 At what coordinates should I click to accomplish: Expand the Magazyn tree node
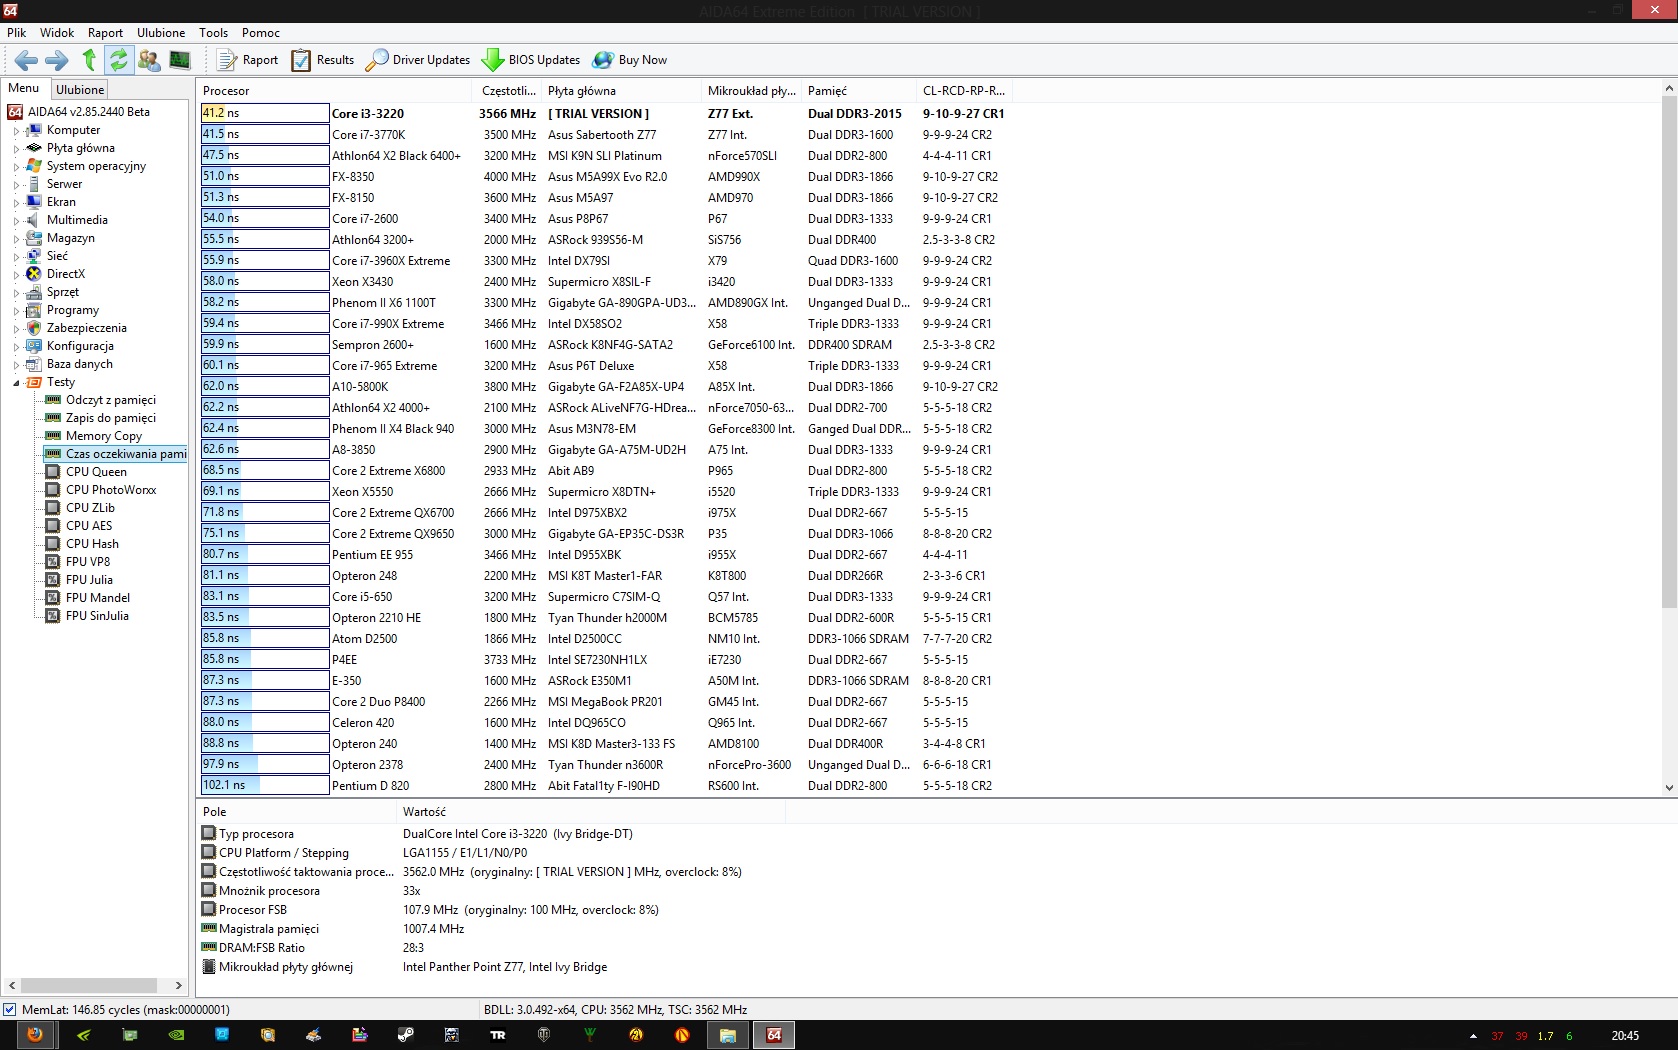(x=16, y=239)
